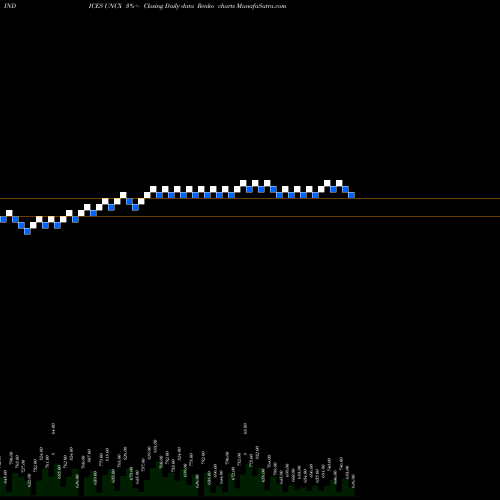The height and width of the screenshot is (500, 500).
Task: Click the isolated 64.00 label above the volume bars
Action: click(x=53, y=428)
